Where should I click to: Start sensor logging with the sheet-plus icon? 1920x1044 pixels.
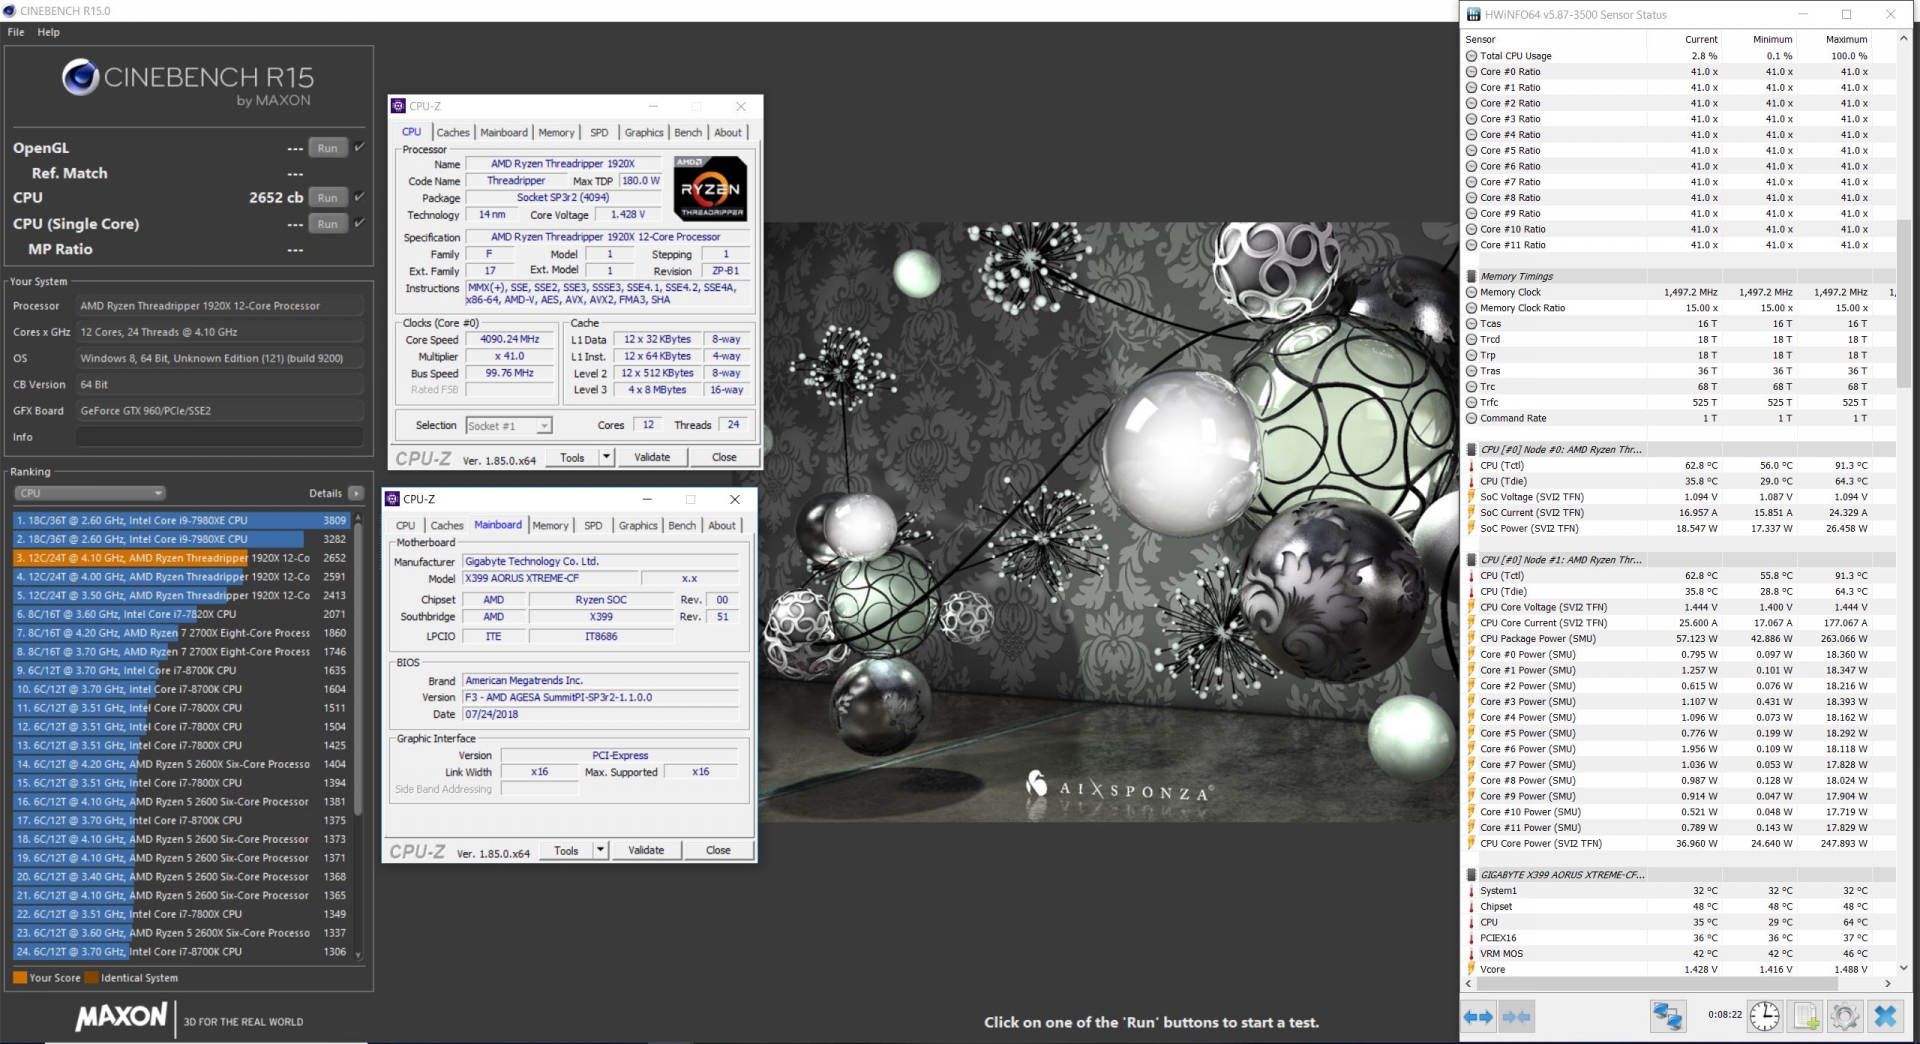[x=1806, y=1017]
